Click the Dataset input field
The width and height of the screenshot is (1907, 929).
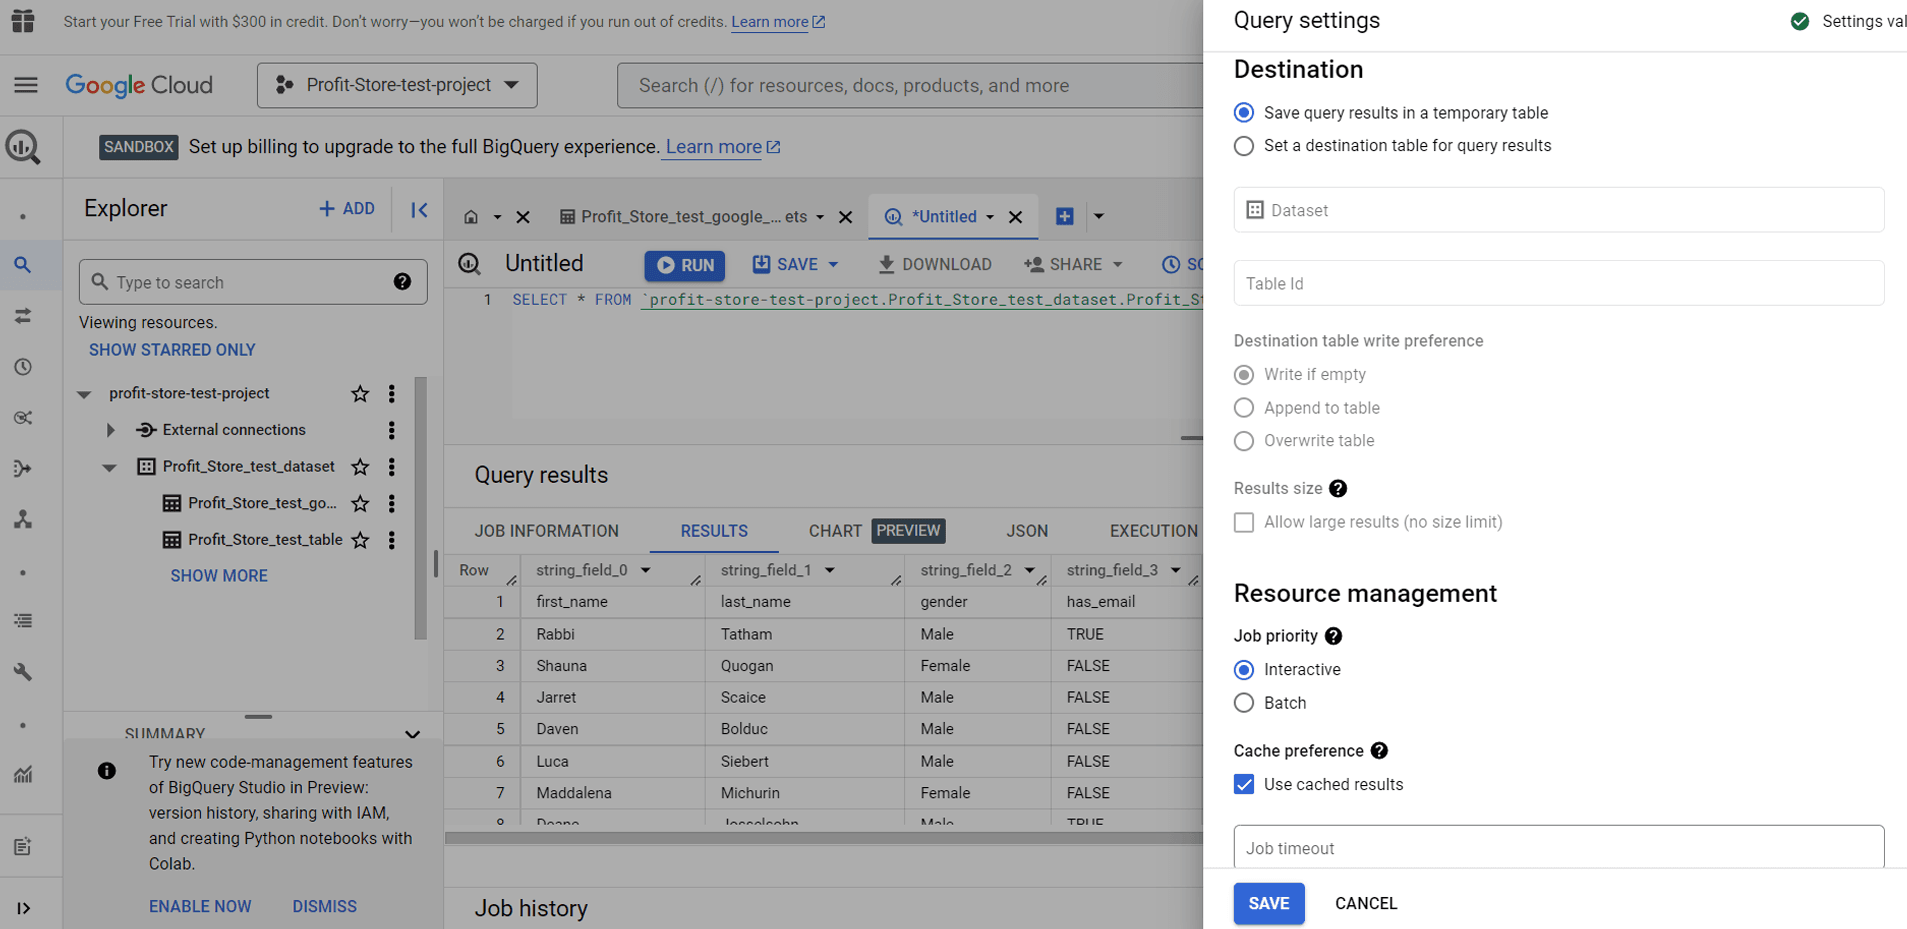tap(1559, 210)
